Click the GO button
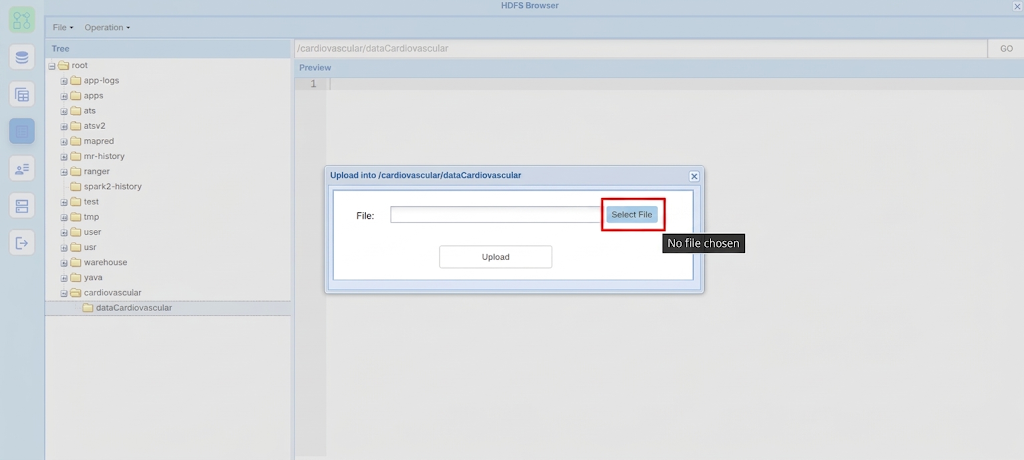Viewport: 1024px width, 460px height. [x=1006, y=48]
